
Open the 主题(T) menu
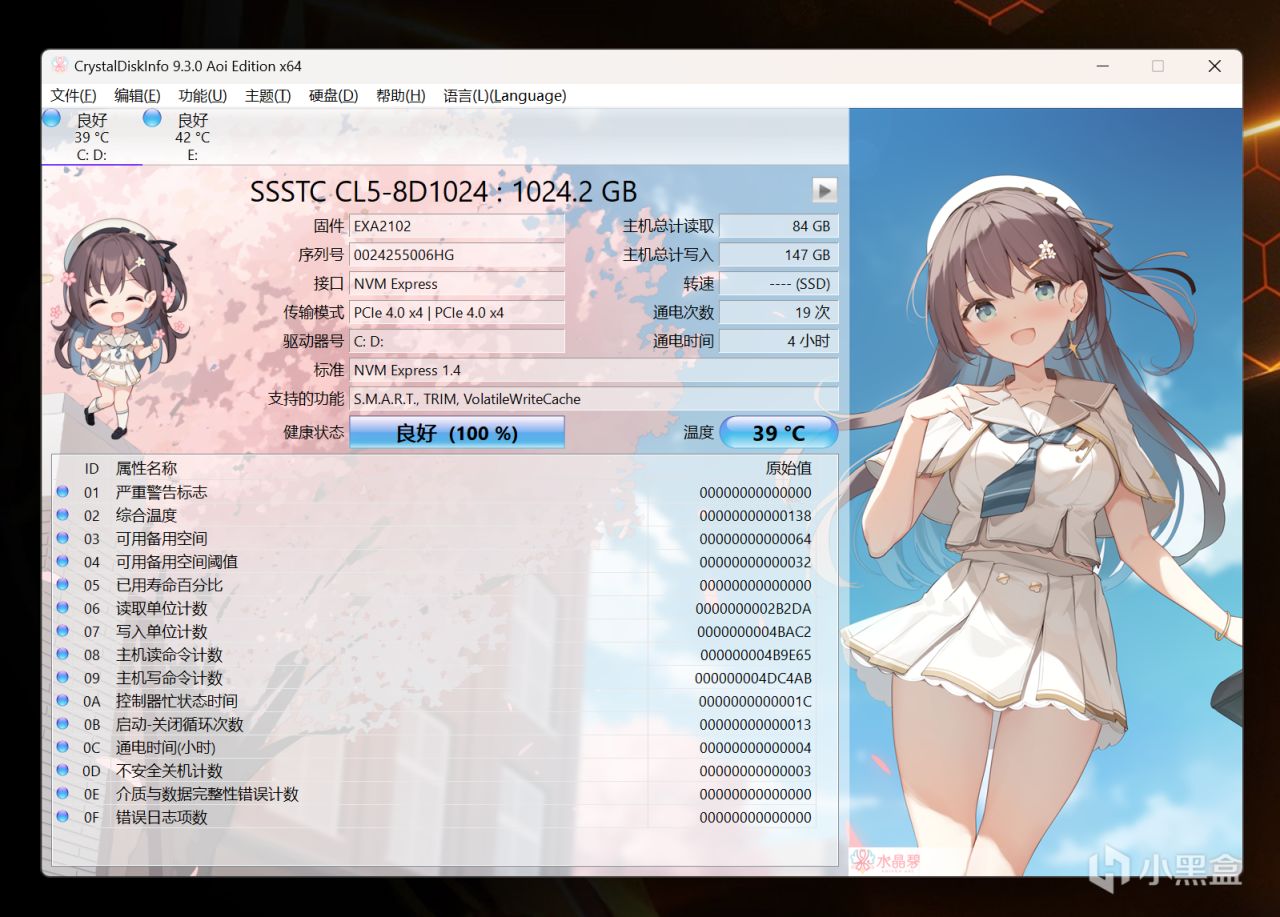click(x=268, y=96)
